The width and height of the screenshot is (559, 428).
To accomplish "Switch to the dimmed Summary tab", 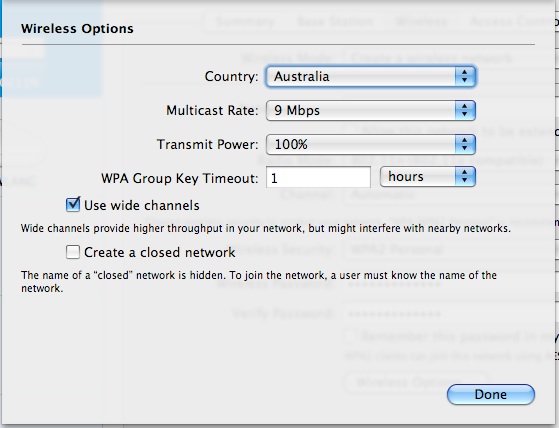I will click(245, 22).
